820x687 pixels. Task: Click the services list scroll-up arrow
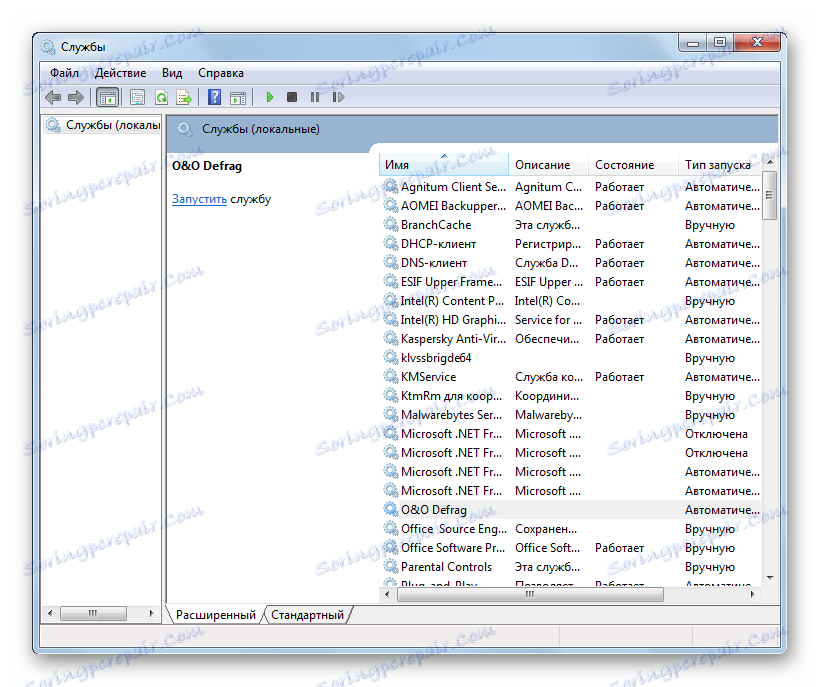[770, 162]
